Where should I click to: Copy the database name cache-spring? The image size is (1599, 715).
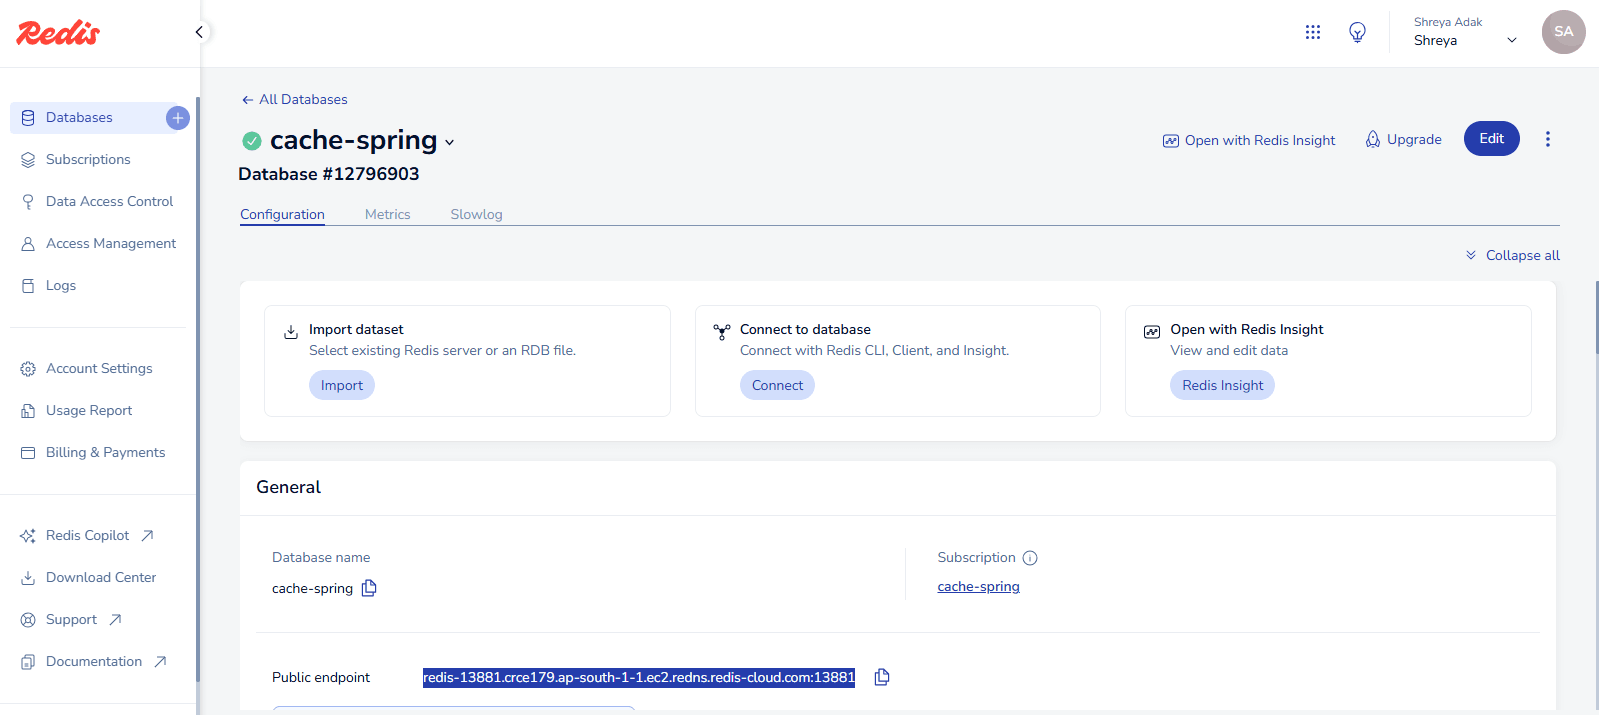pyautogui.click(x=369, y=588)
